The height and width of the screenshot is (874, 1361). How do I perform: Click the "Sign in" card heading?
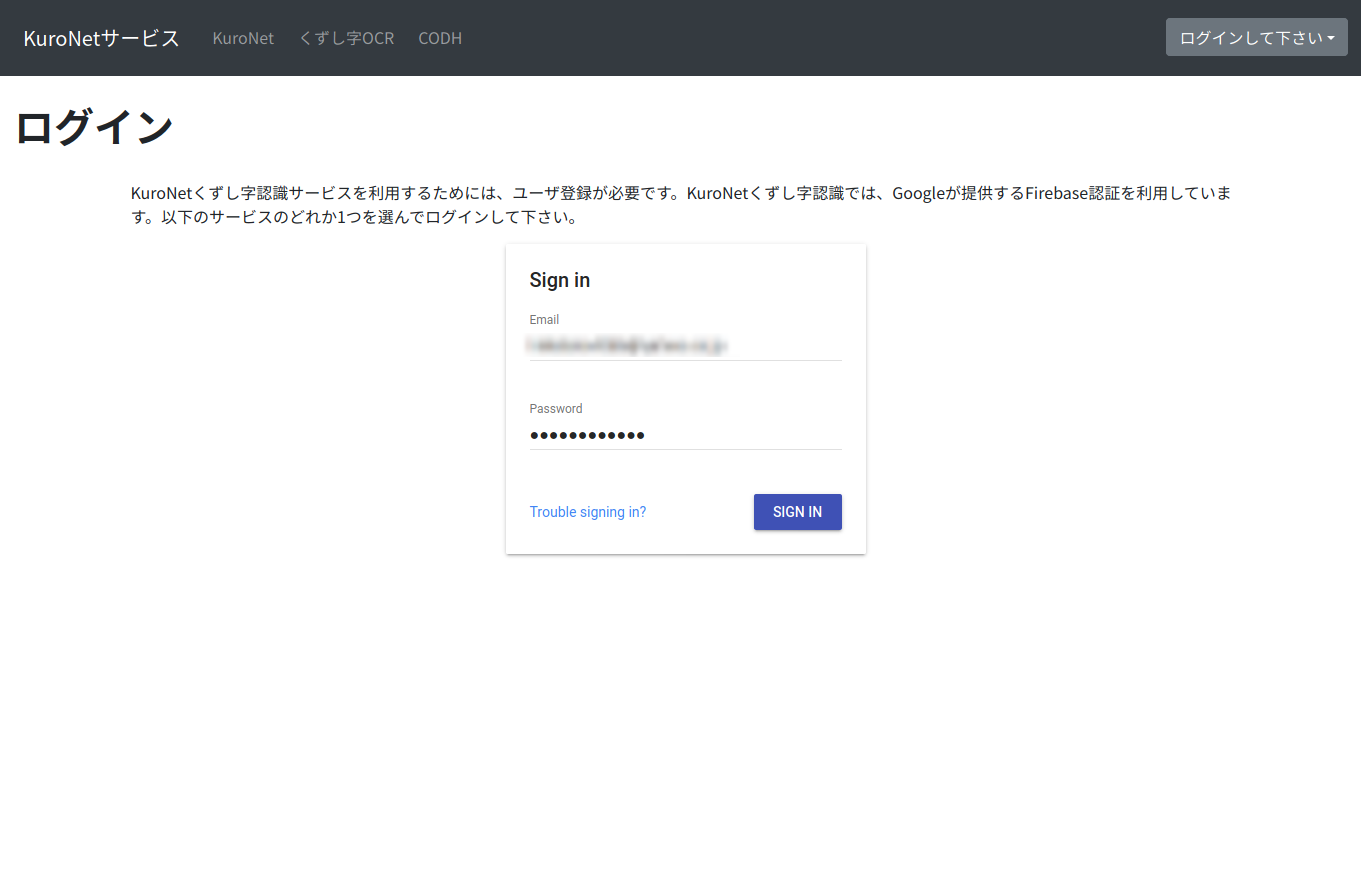pos(559,280)
